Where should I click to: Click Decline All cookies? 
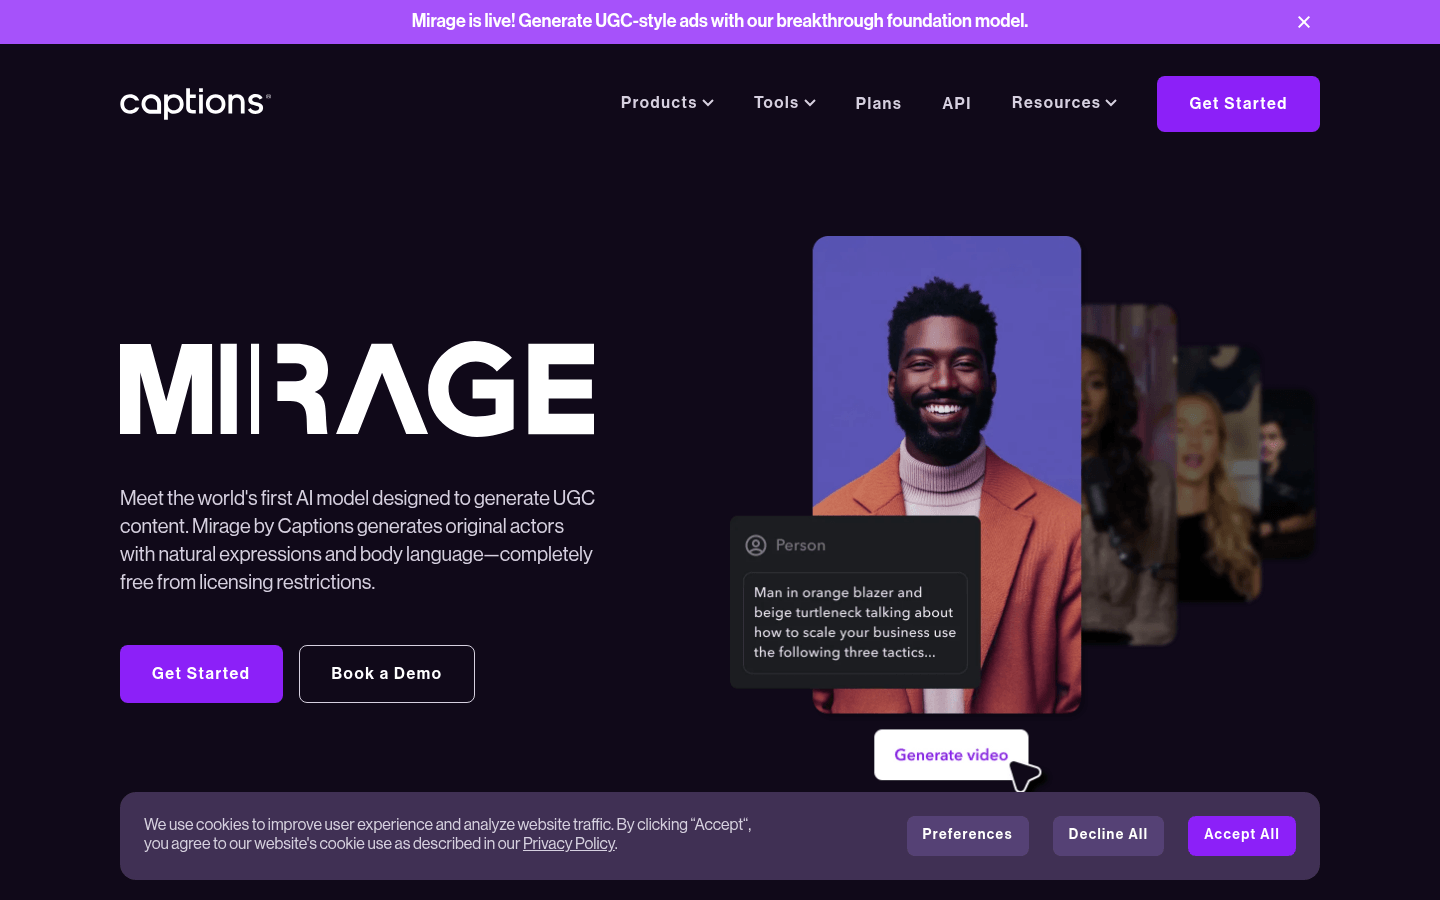[x=1108, y=836]
